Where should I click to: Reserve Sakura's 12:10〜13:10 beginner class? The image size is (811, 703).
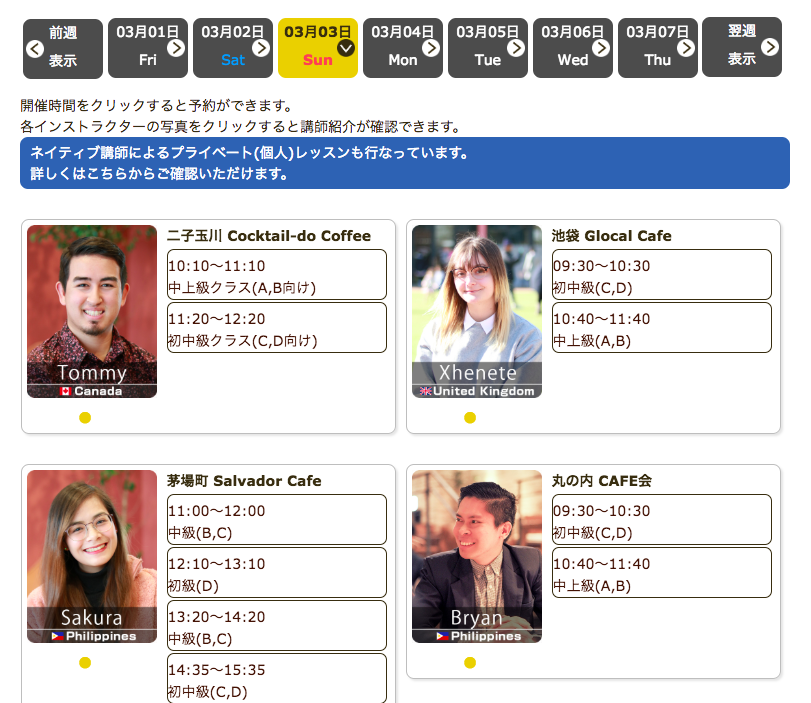click(x=276, y=574)
